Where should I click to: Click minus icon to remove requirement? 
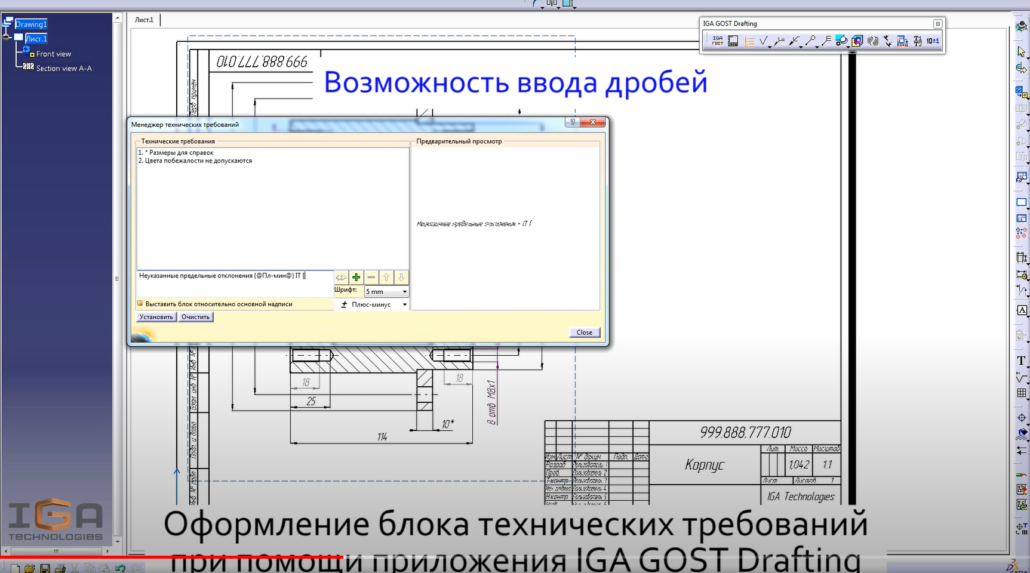[371, 276]
